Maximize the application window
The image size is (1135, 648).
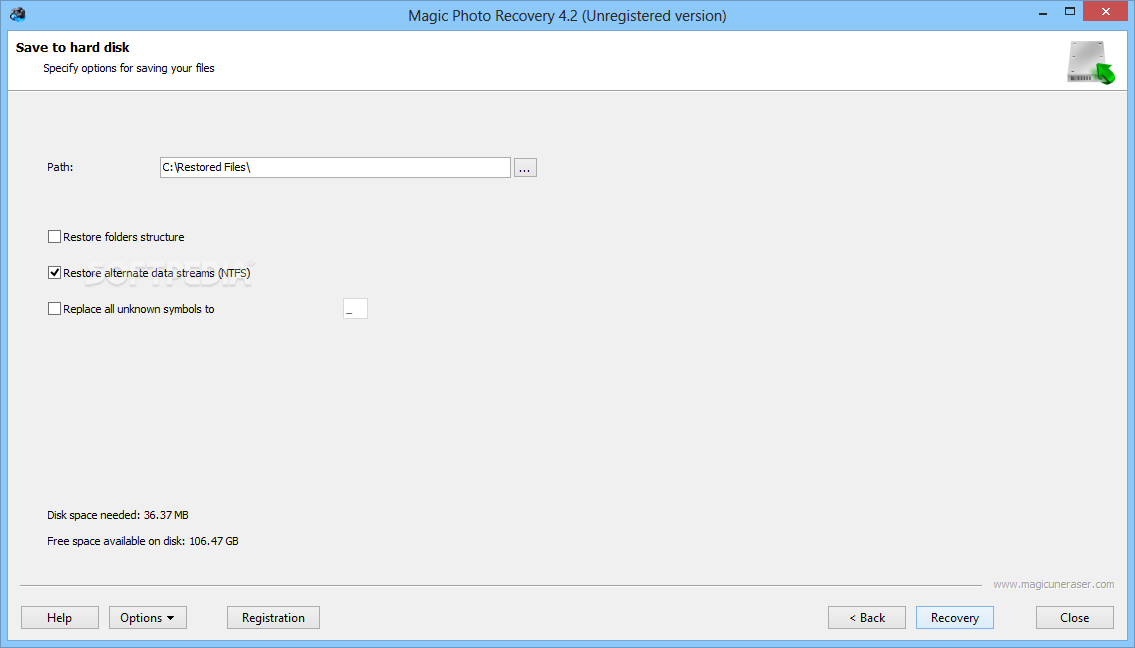point(1069,12)
